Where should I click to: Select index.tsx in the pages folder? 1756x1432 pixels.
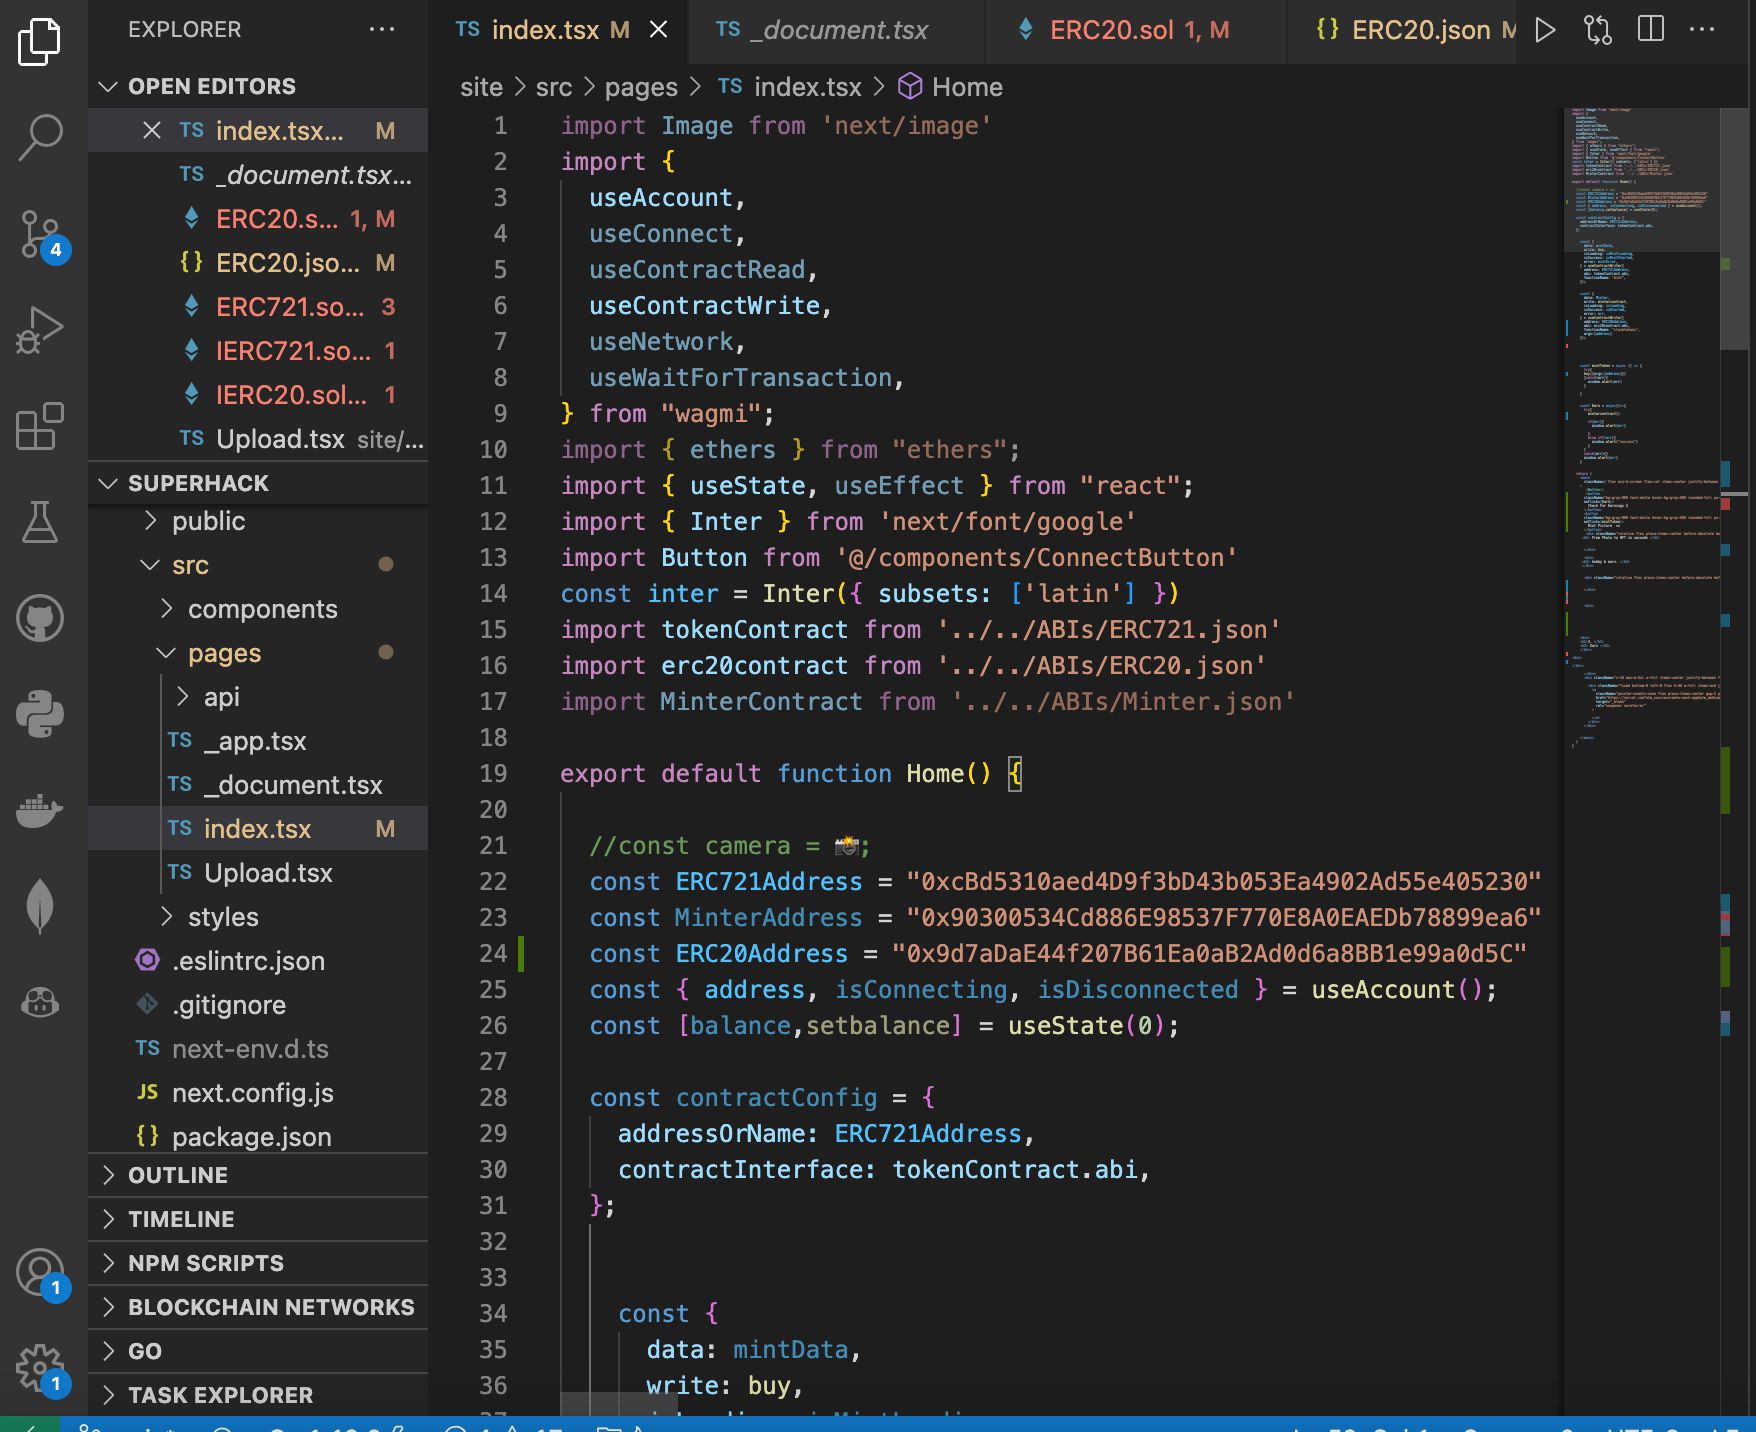(x=258, y=829)
